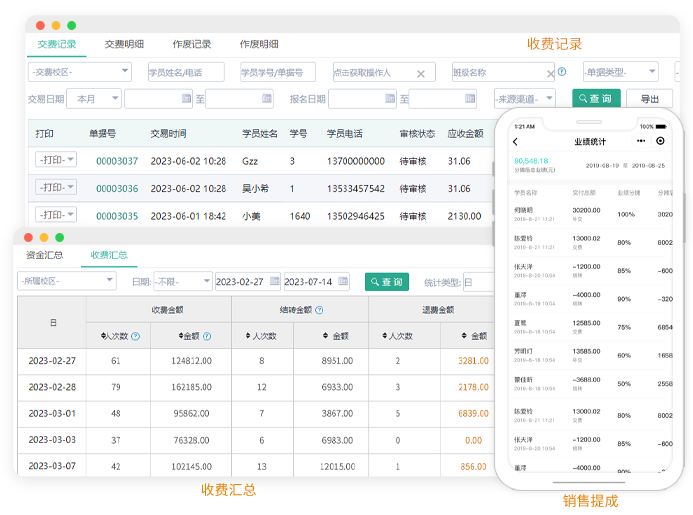The height and width of the screenshot is (515, 693).
Task: Switch to the 交费明细 tab
Action: pyautogui.click(x=124, y=44)
